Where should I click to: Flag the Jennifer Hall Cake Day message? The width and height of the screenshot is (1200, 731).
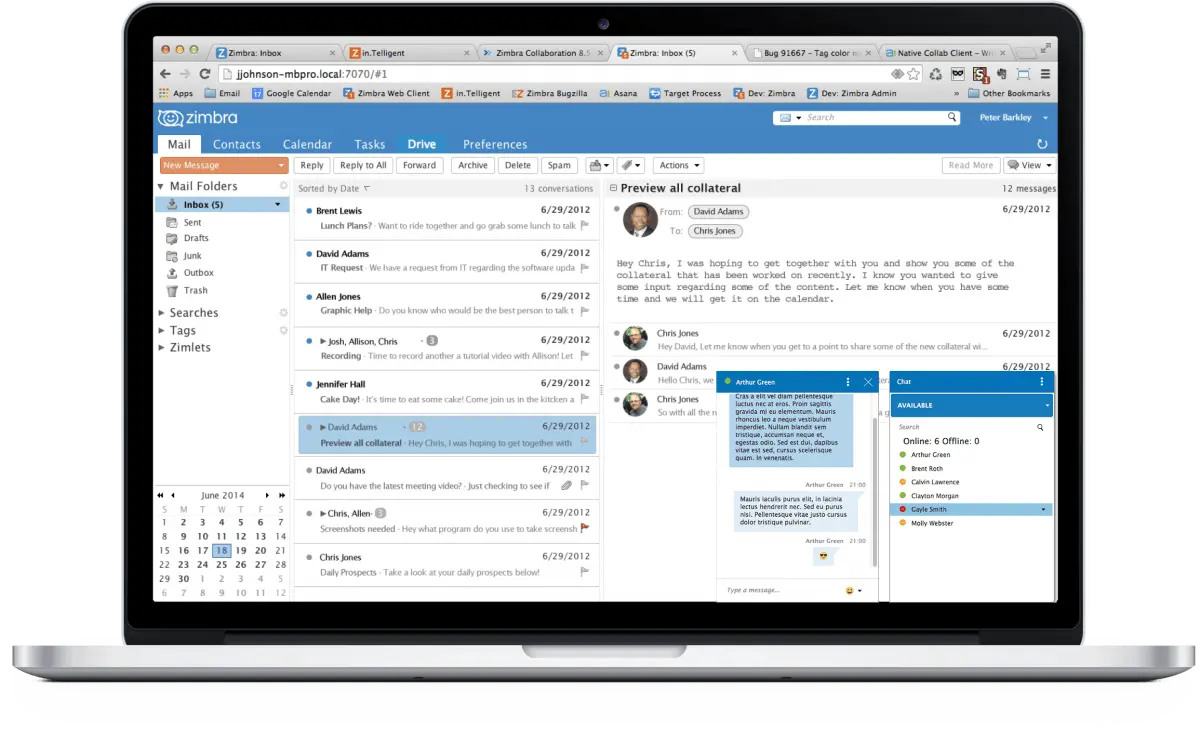[x=585, y=399]
